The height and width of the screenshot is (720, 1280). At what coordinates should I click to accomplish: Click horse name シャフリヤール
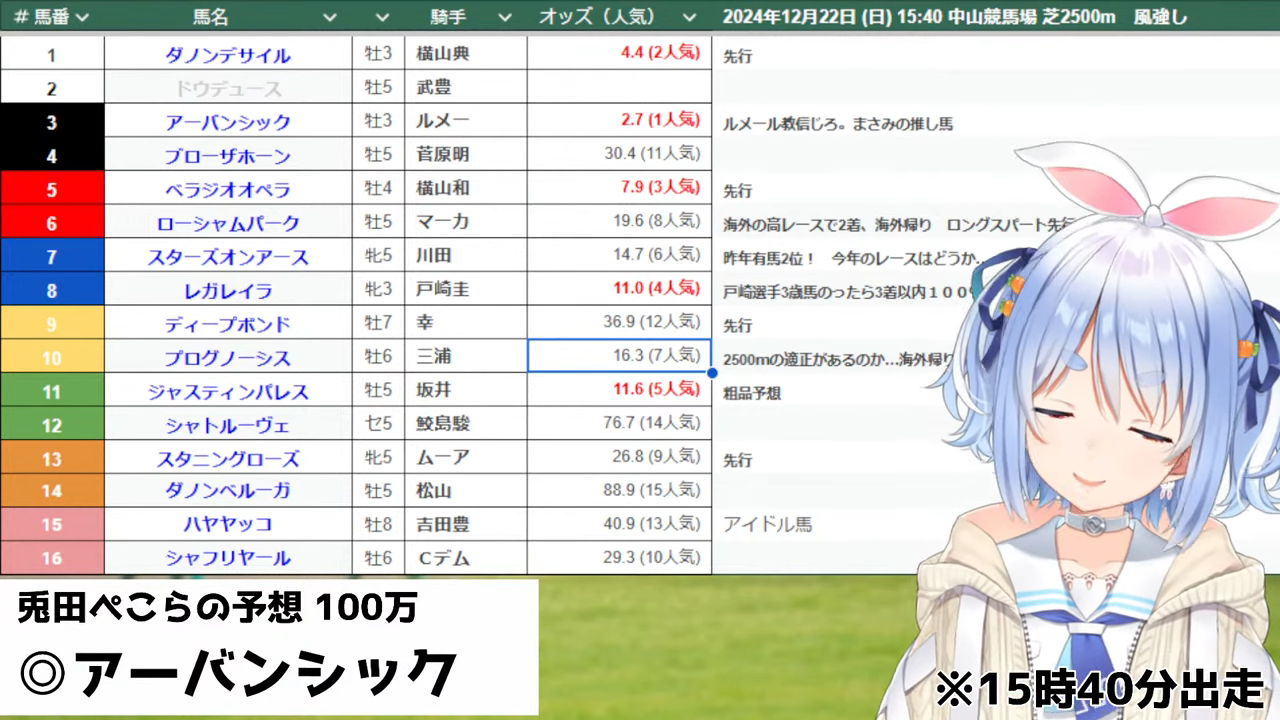point(228,558)
